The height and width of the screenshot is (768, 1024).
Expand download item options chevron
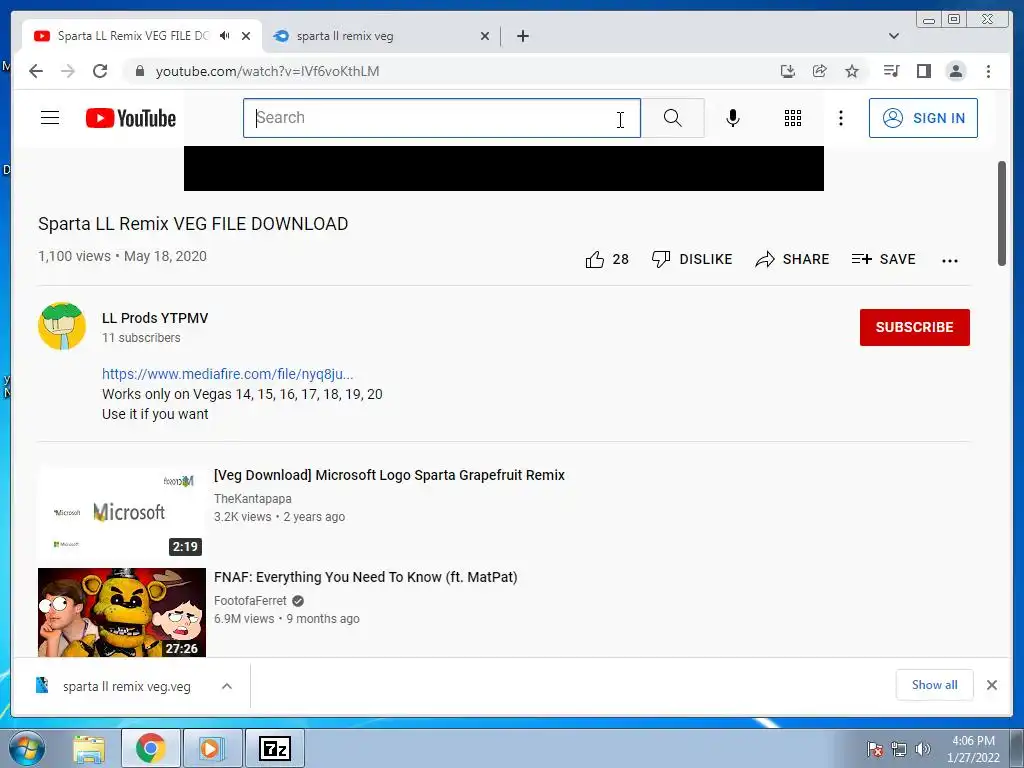227,686
